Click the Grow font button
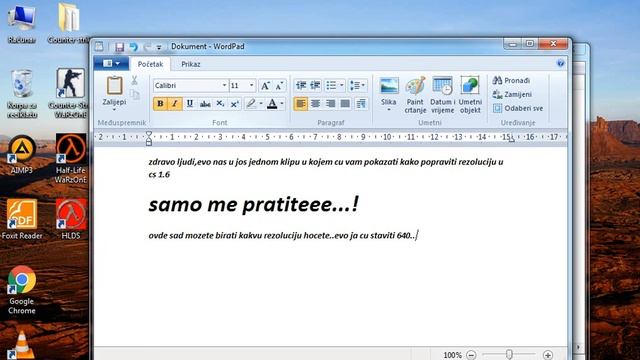Viewport: 640px width, 360px height. click(265, 86)
